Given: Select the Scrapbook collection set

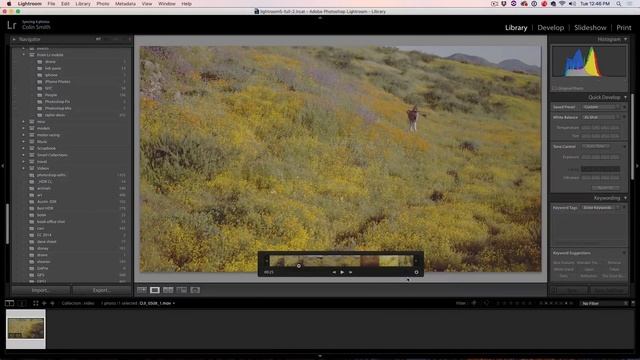Looking at the screenshot, I should (47, 148).
